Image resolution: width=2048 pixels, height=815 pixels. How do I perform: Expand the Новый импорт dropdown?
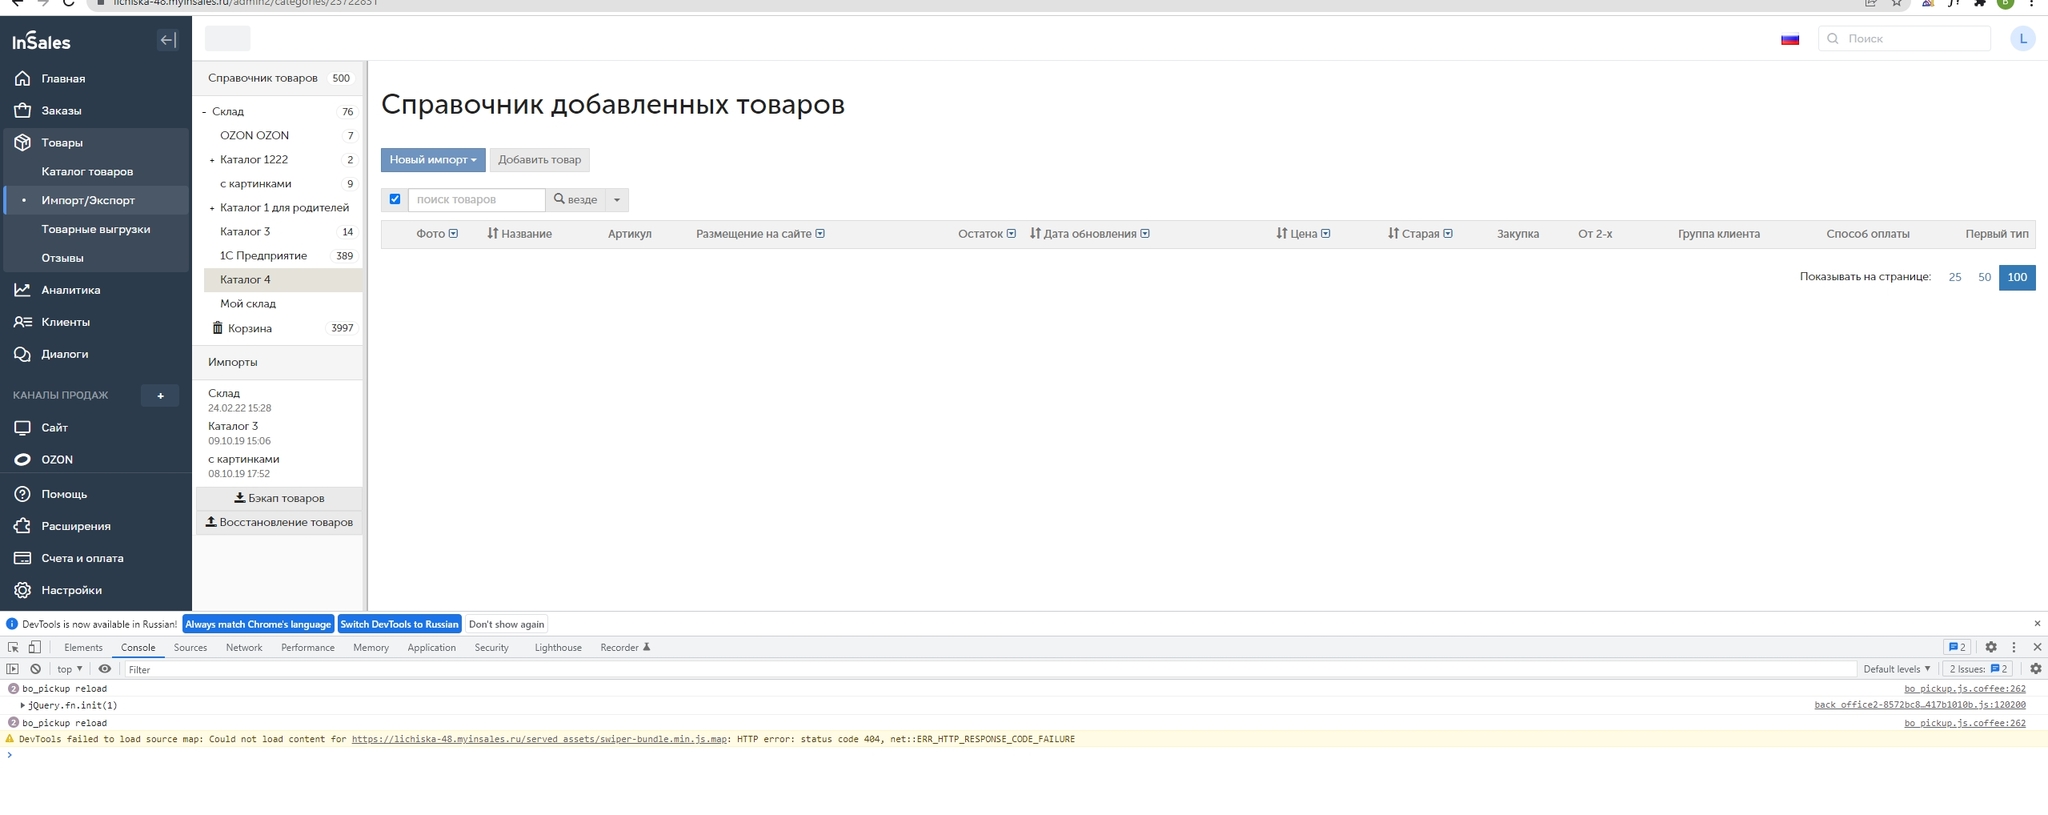pos(433,159)
